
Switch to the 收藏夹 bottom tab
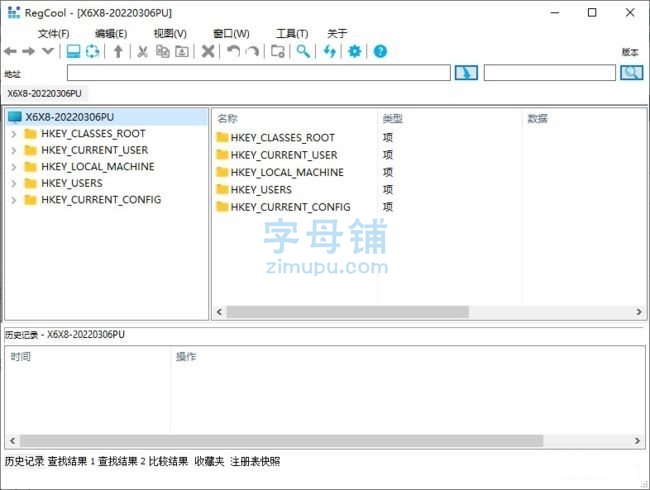pyautogui.click(x=209, y=461)
